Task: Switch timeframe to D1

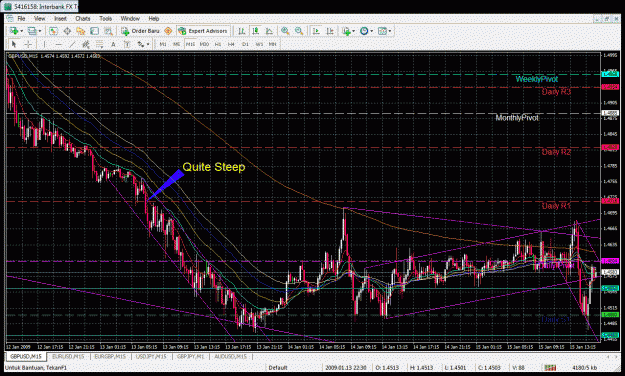Action: click(x=245, y=44)
